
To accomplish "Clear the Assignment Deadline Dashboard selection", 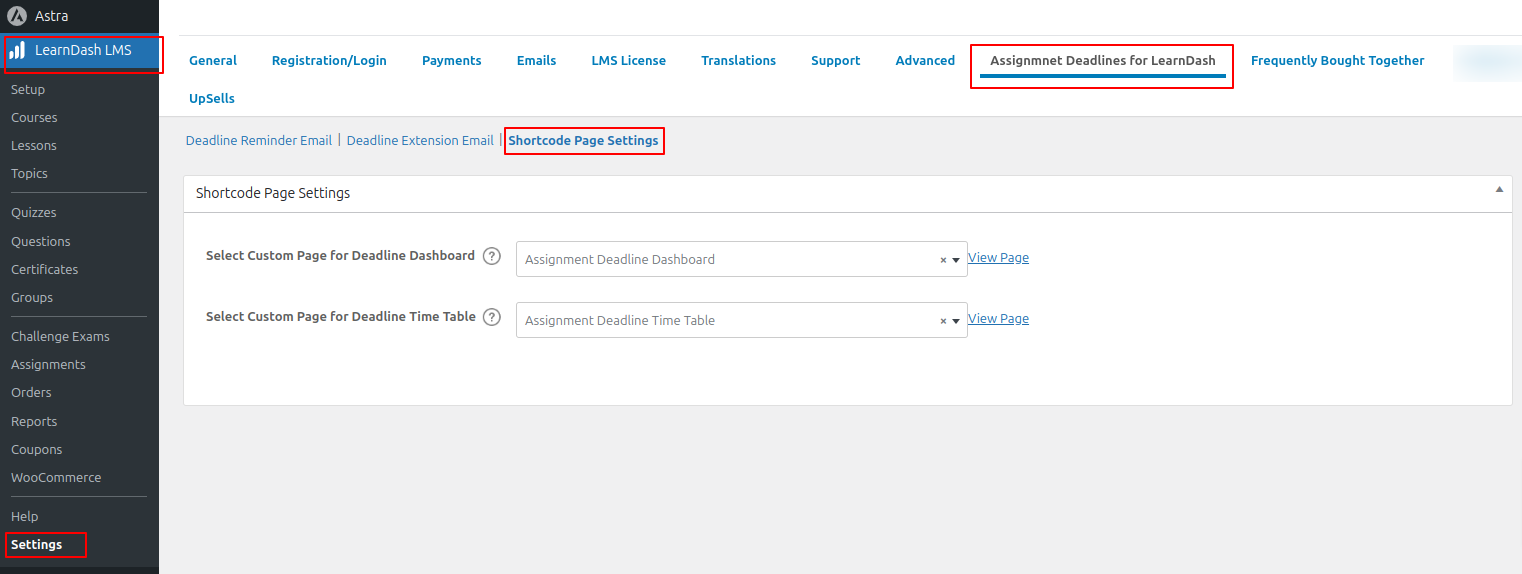I will (x=942, y=260).
